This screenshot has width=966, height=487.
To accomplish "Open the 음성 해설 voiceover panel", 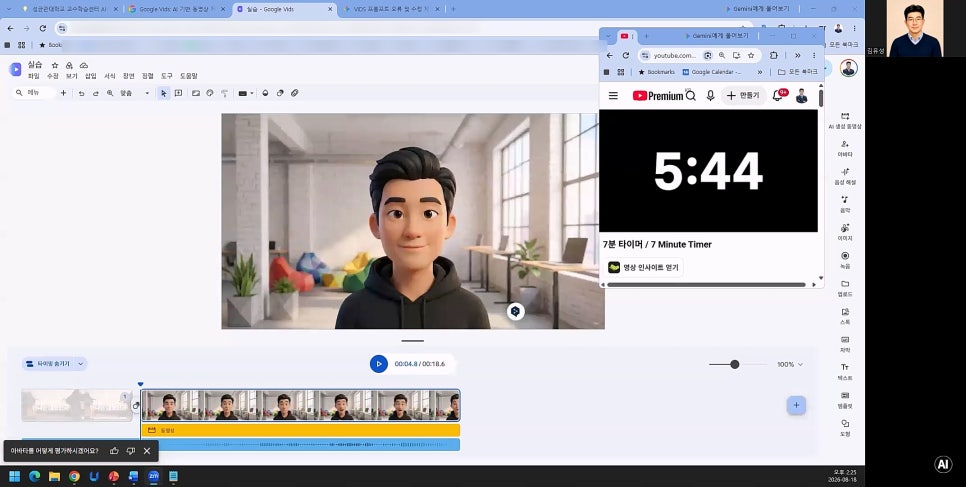I will [845, 176].
